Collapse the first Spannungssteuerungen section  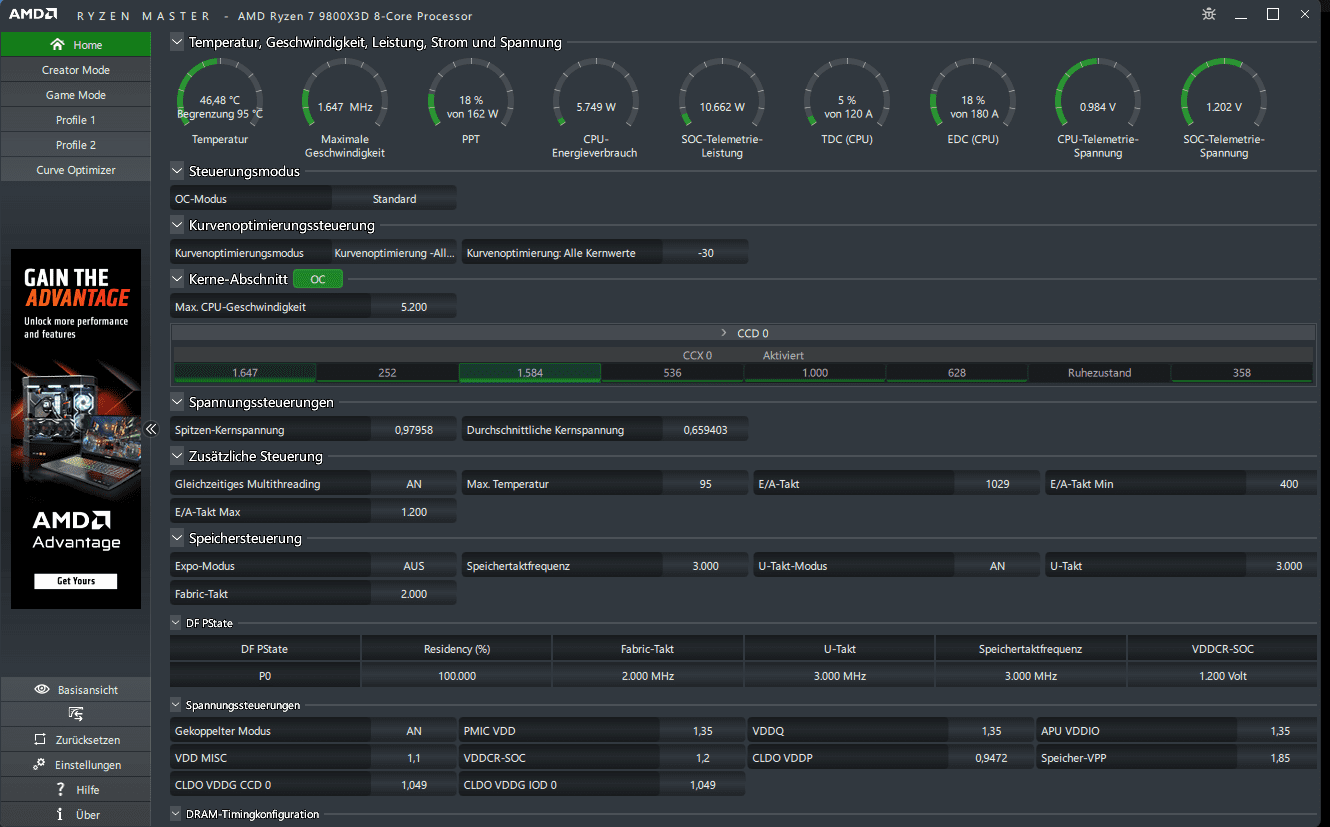click(178, 402)
